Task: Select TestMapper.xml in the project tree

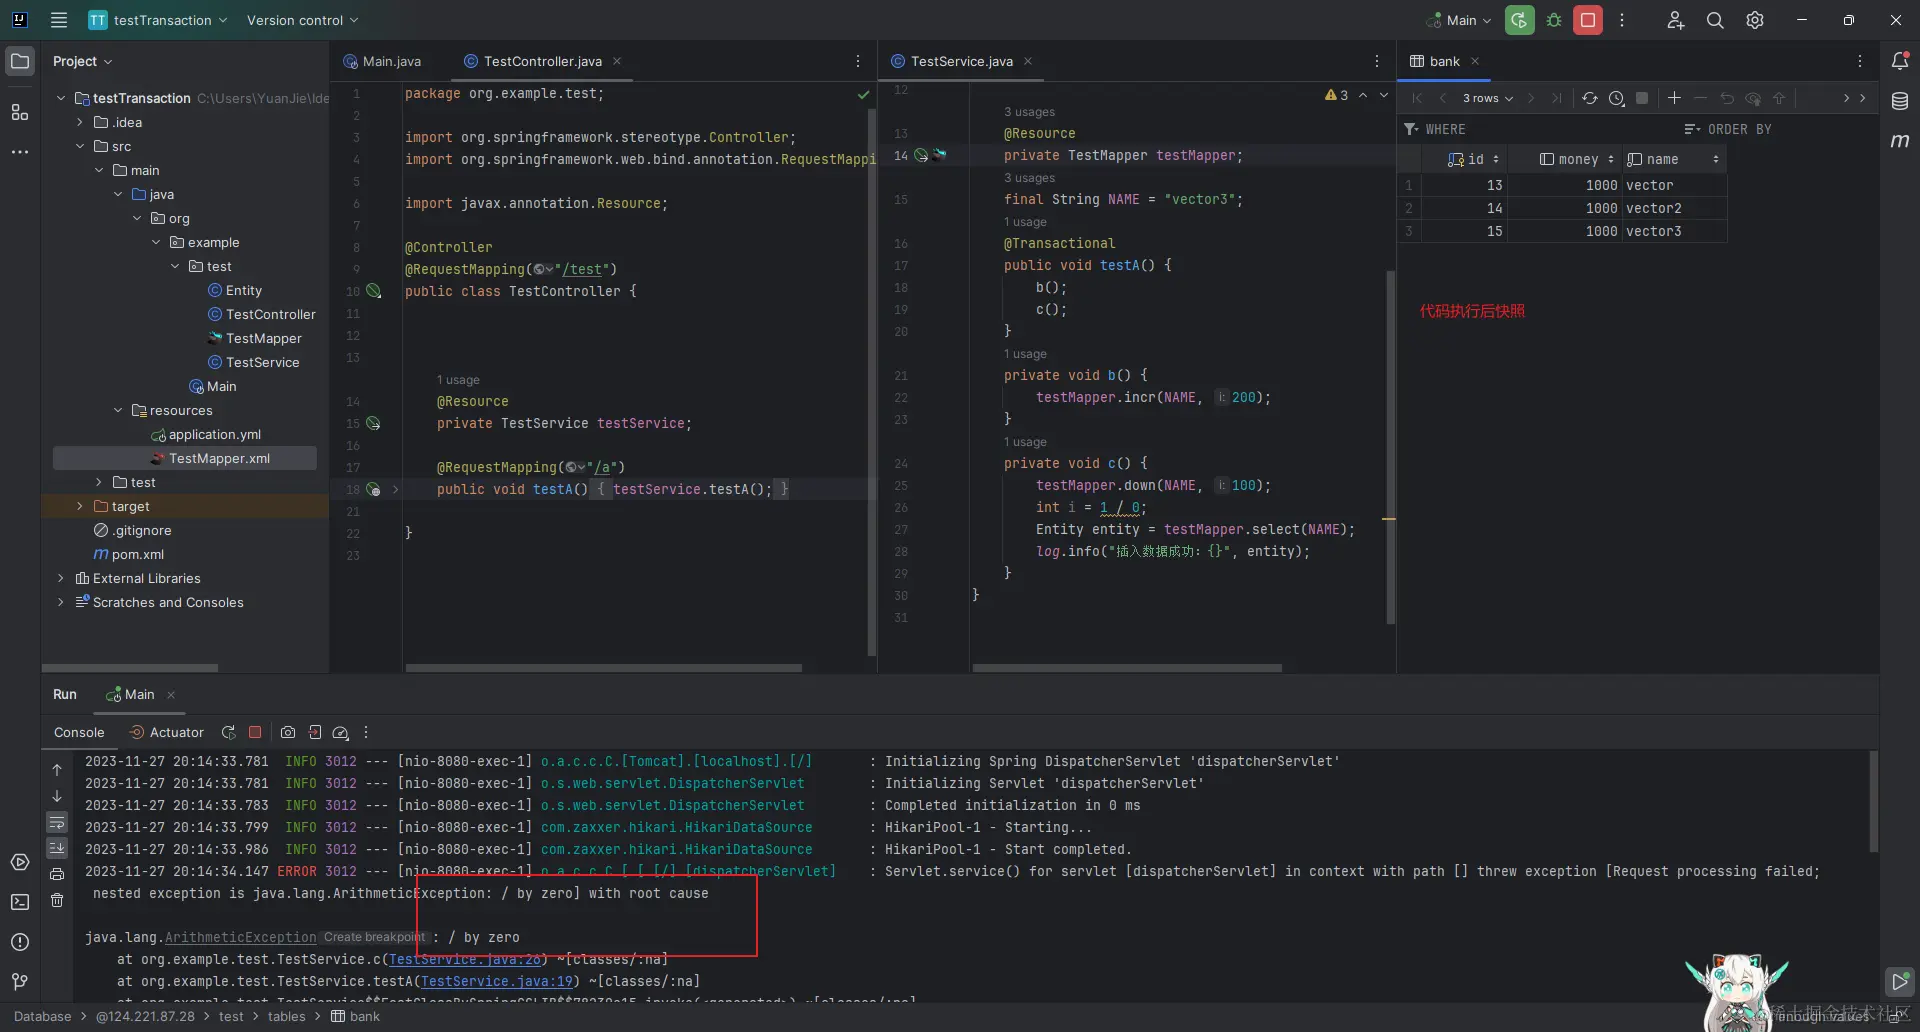Action: tap(185, 458)
